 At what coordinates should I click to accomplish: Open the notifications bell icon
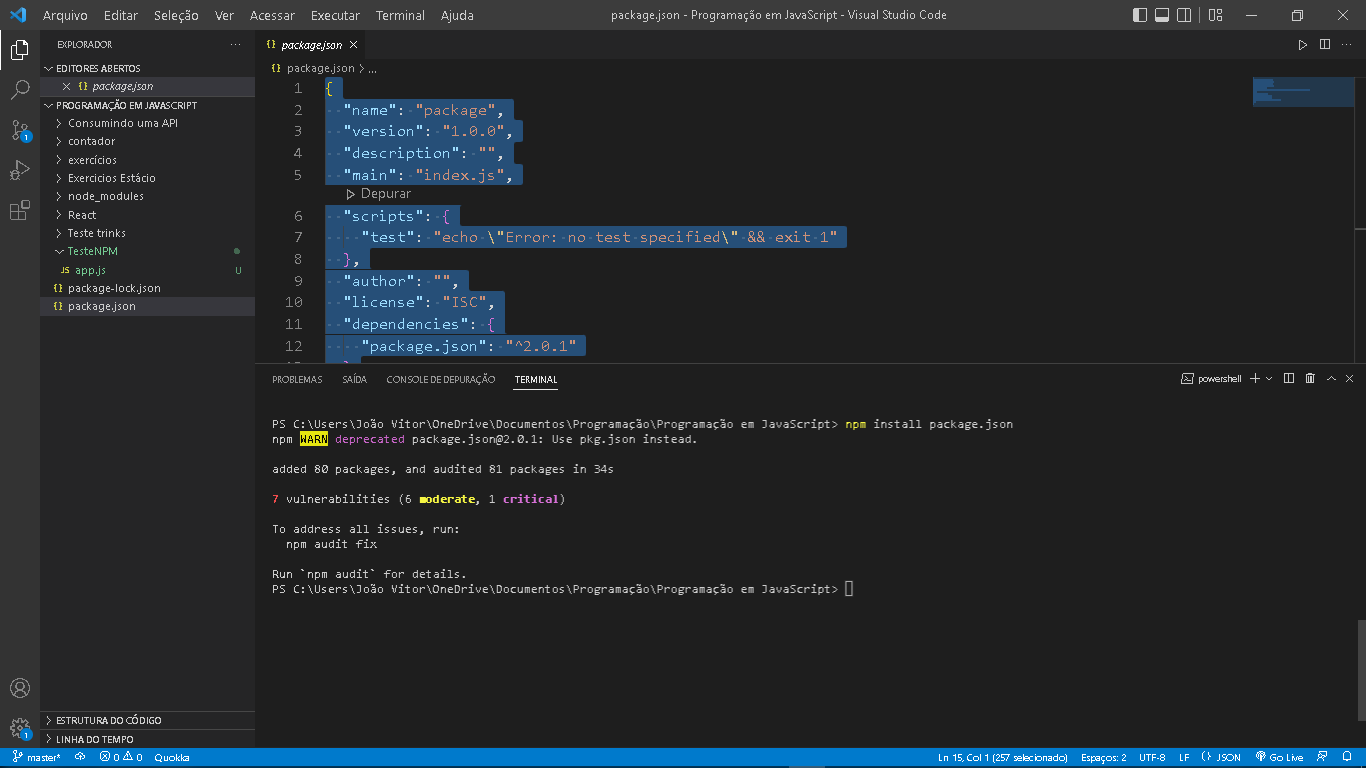1347,758
